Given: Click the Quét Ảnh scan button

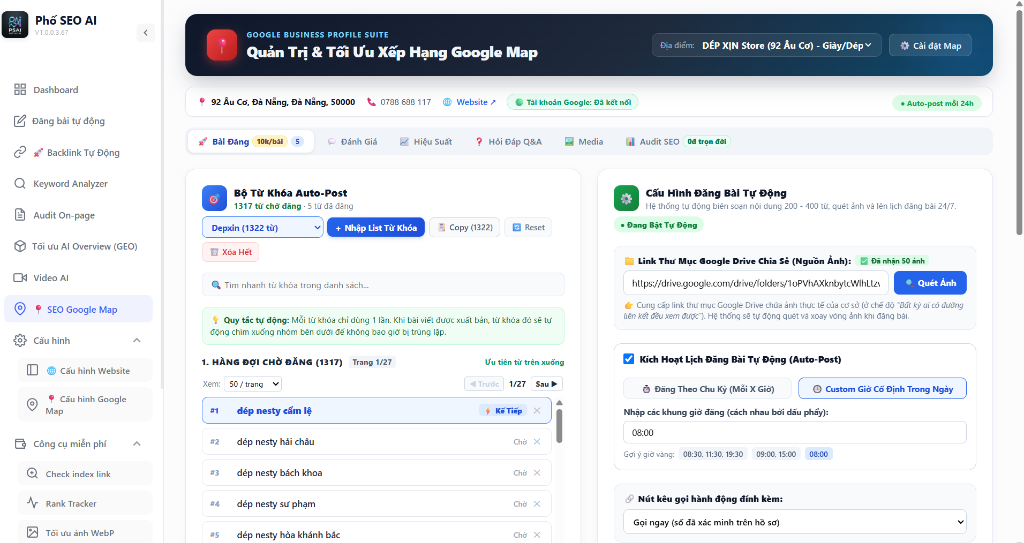Looking at the screenshot, I should [x=930, y=283].
